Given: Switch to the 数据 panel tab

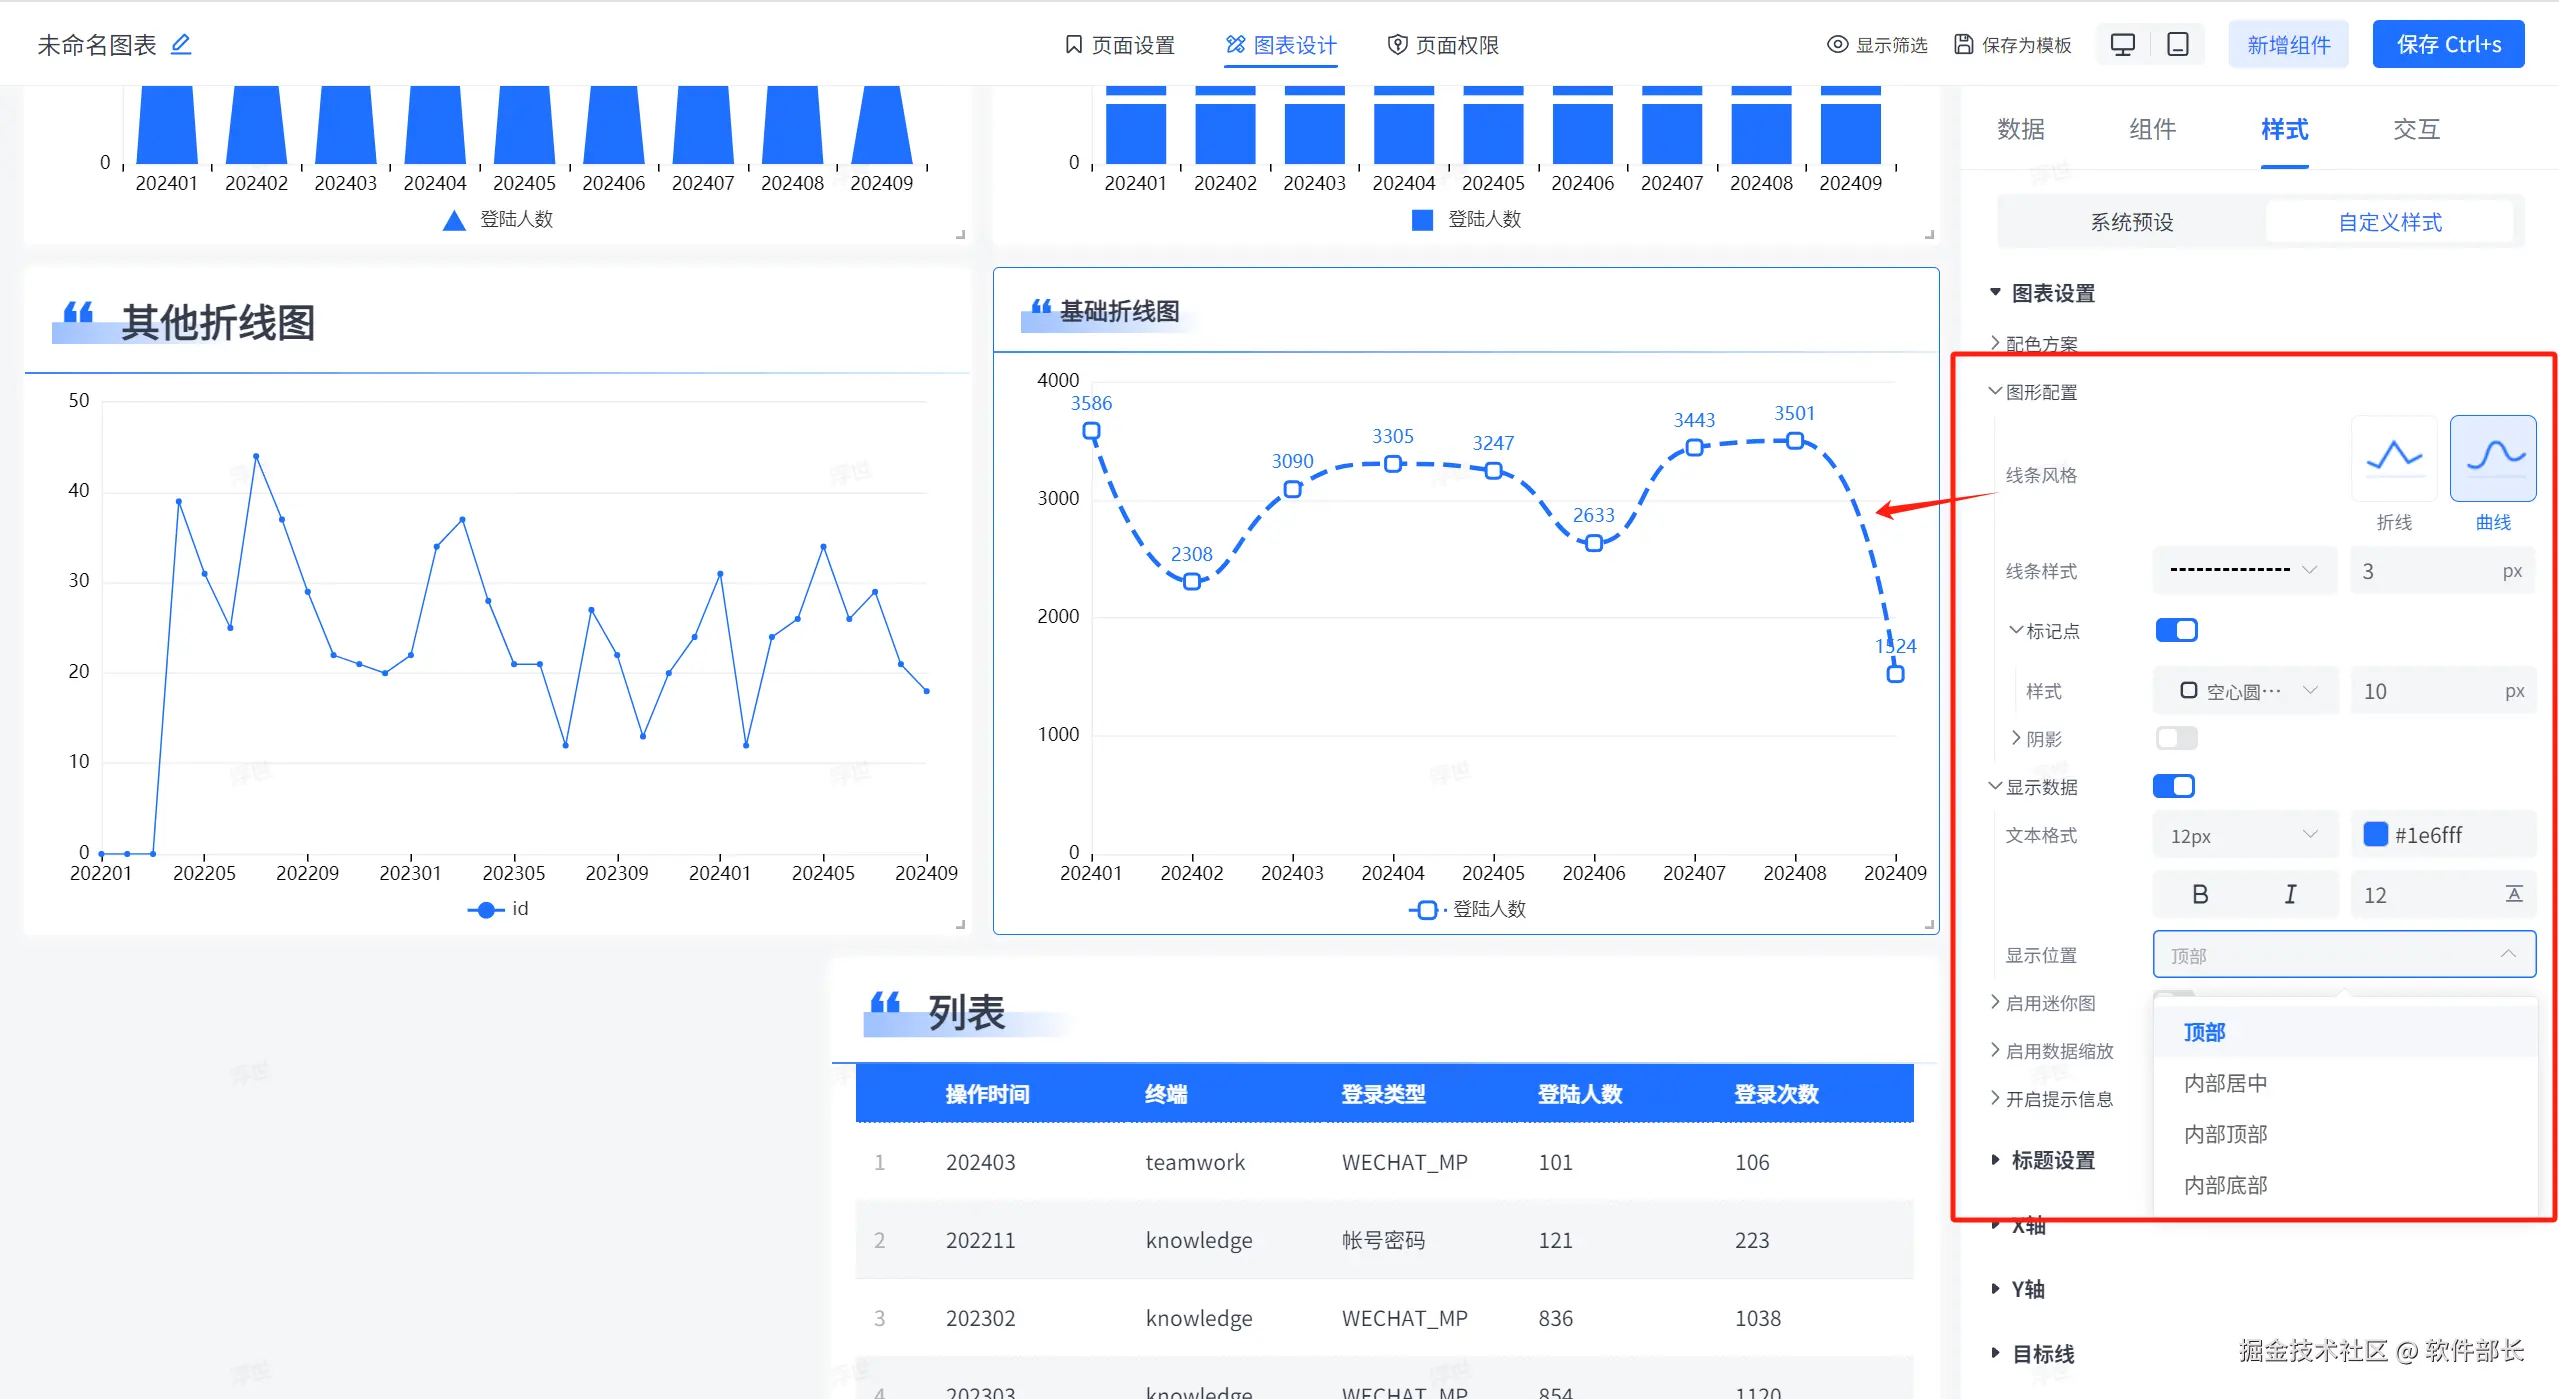Looking at the screenshot, I should (x=2020, y=129).
